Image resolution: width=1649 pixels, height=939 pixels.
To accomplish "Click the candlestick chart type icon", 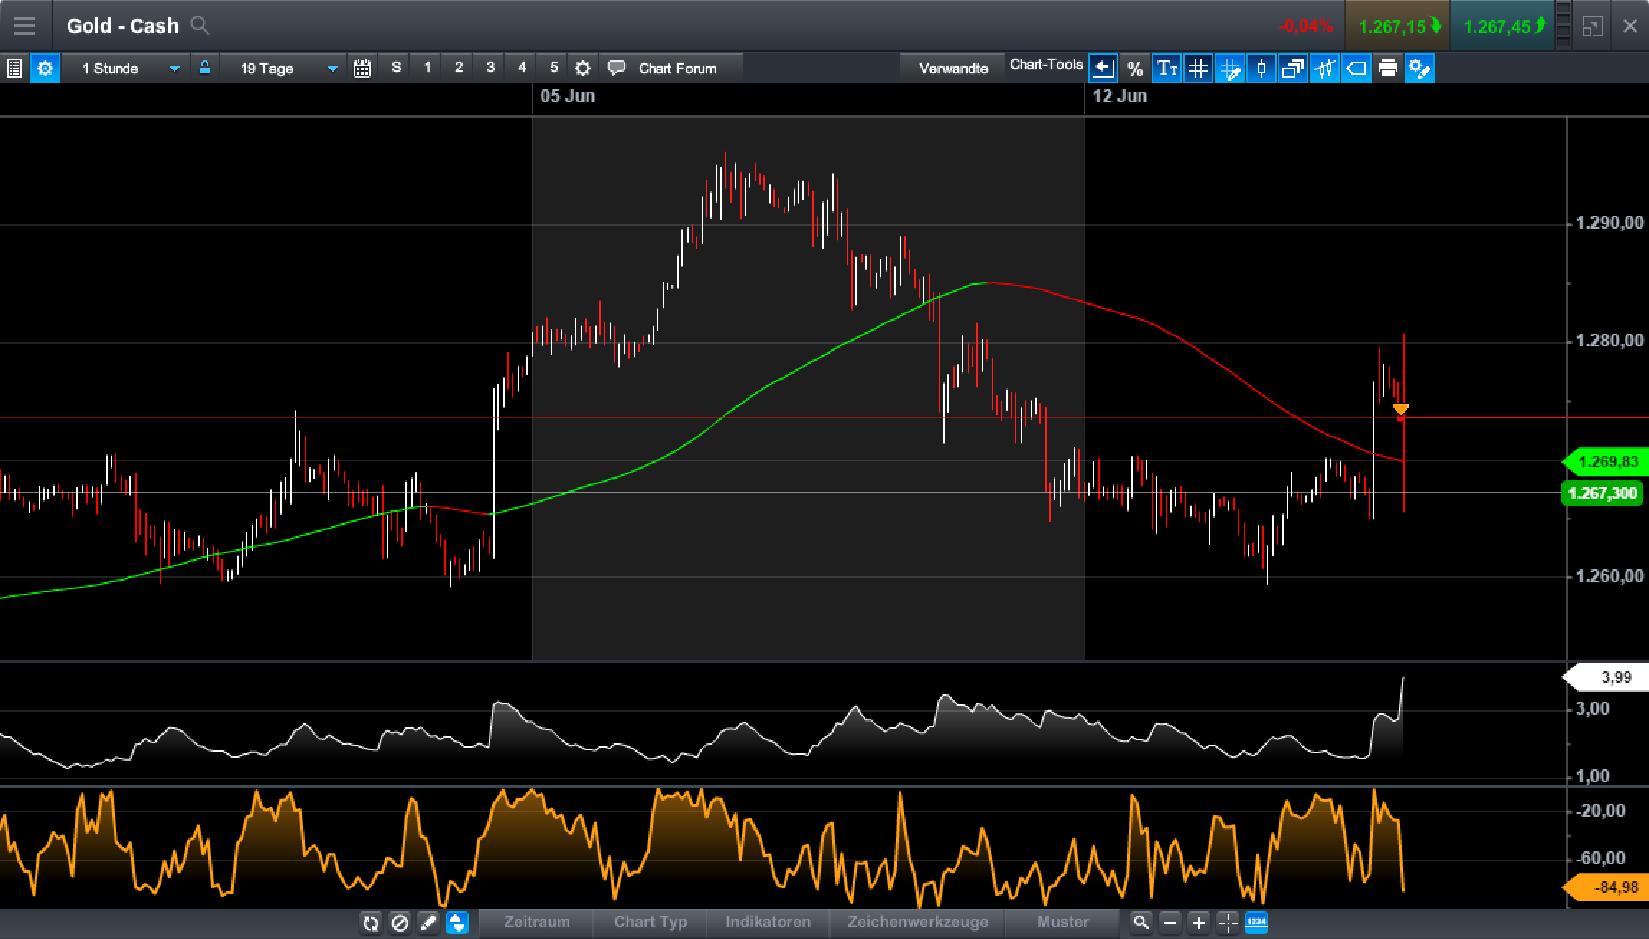I will (x=1261, y=69).
